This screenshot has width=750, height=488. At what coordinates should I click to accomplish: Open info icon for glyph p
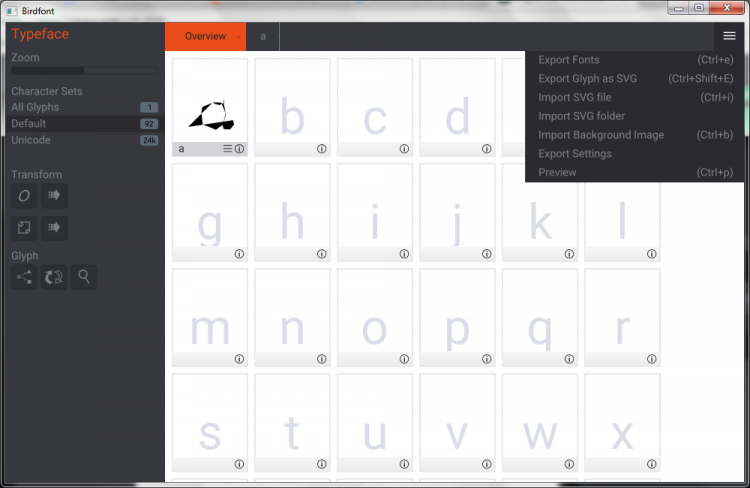[x=486, y=359]
